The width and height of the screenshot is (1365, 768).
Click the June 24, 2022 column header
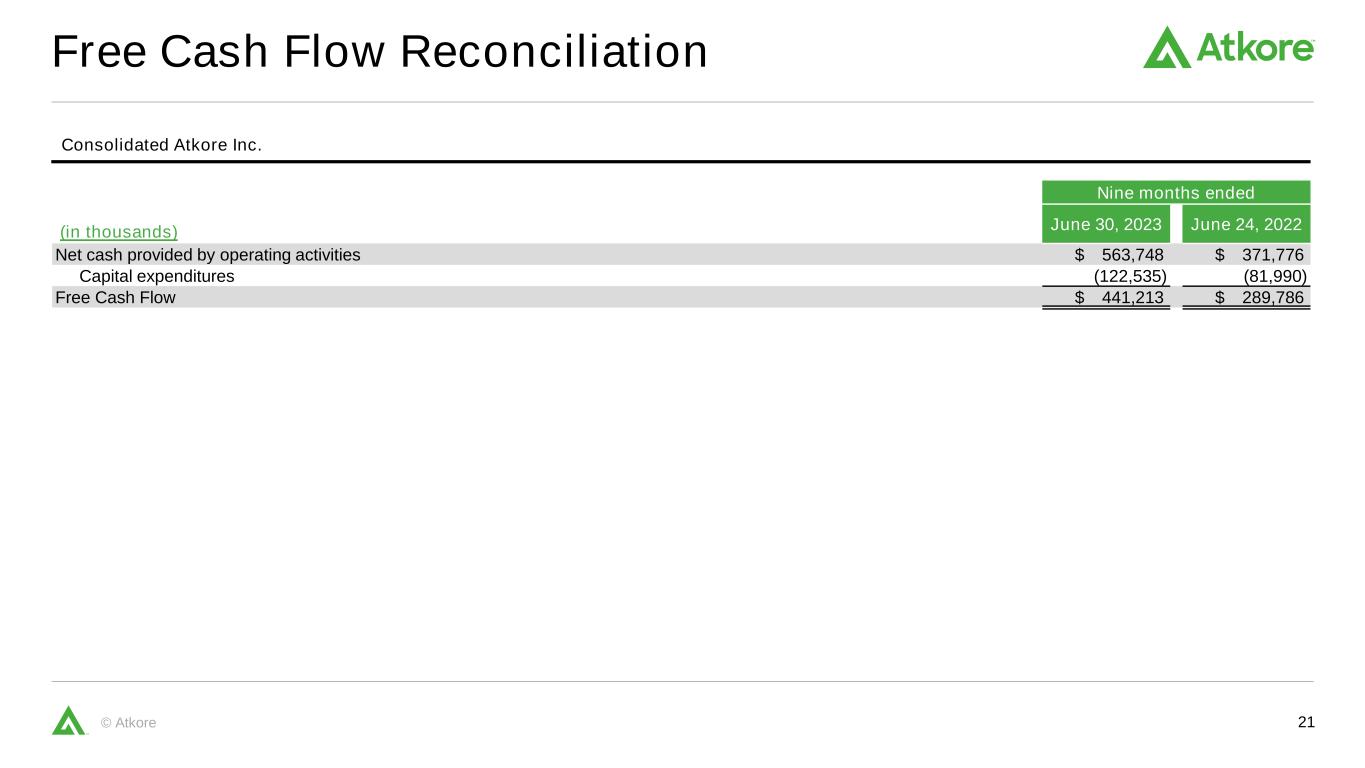point(1246,224)
